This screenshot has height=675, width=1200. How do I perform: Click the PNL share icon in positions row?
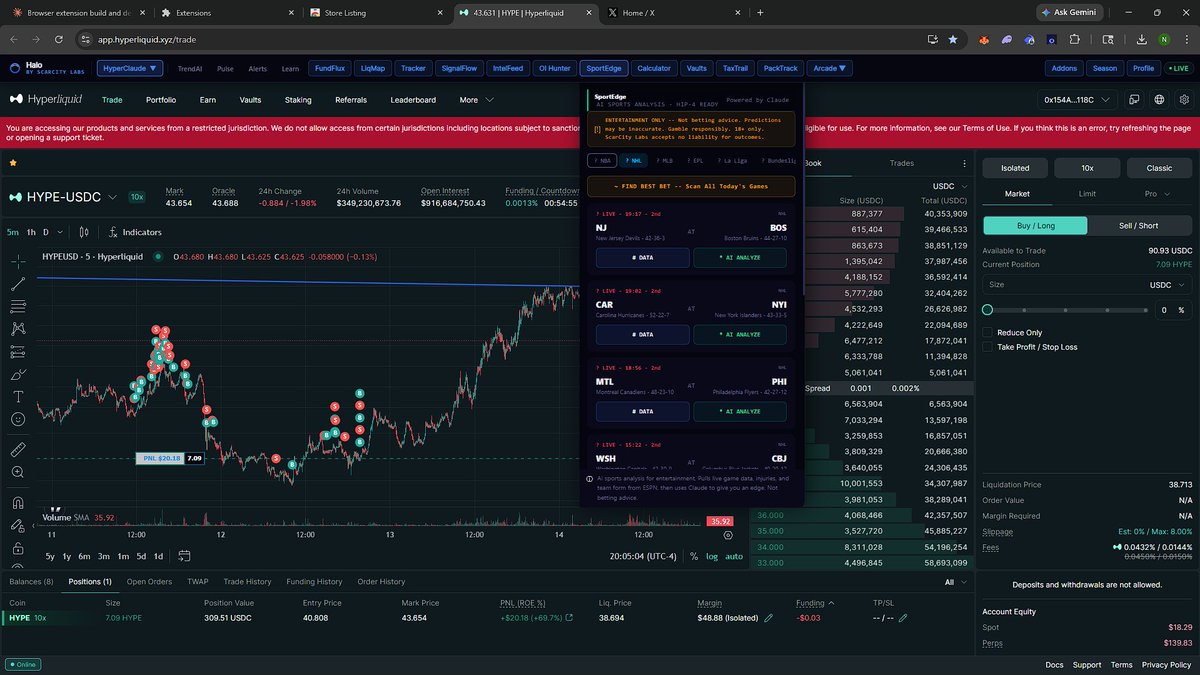(x=570, y=618)
